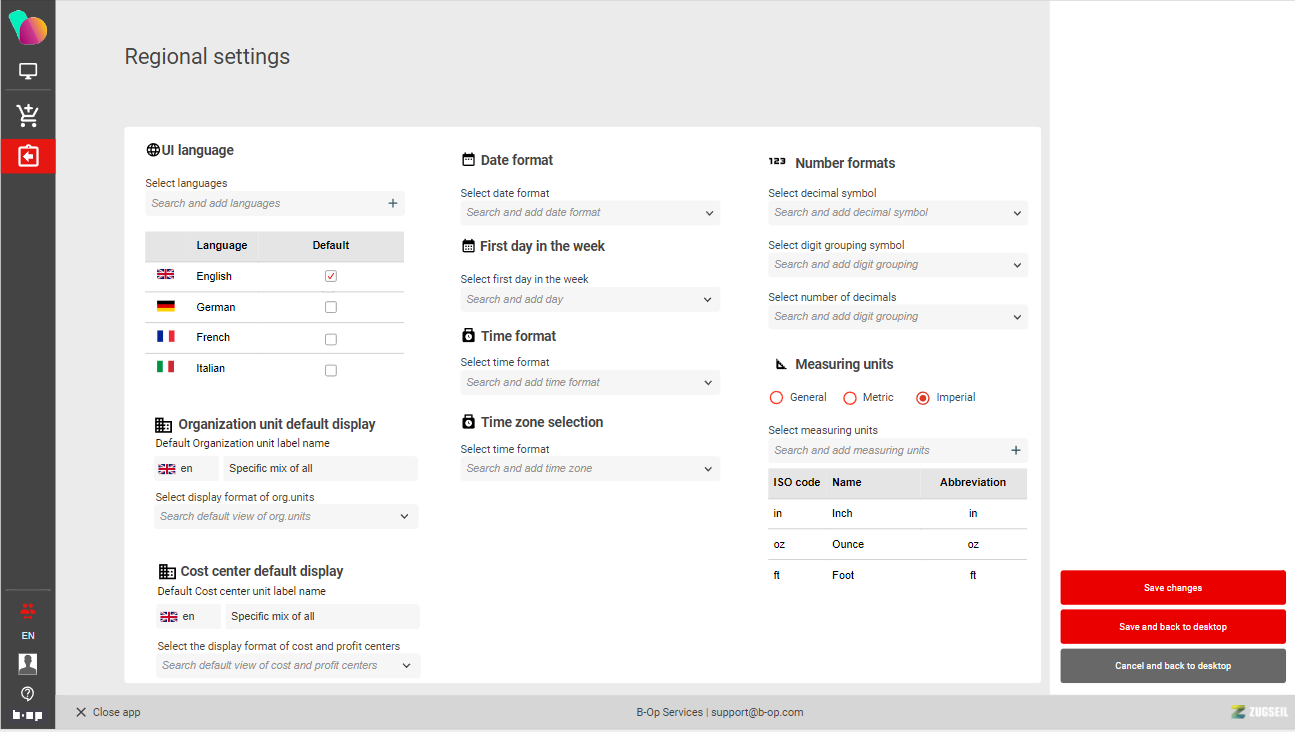This screenshot has width=1295, height=732.
Task: Click the red back-arrow sidebar icon
Action: click(x=28, y=157)
